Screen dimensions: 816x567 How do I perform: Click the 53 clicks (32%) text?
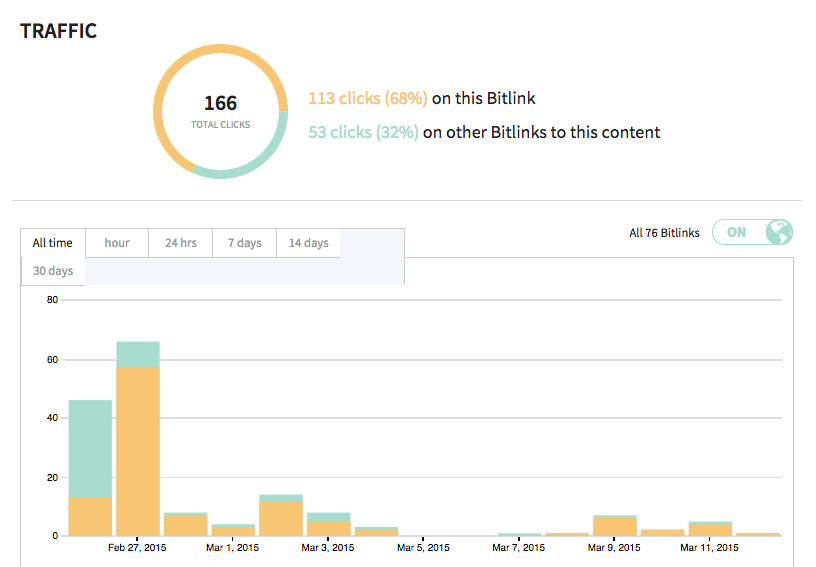tap(363, 133)
